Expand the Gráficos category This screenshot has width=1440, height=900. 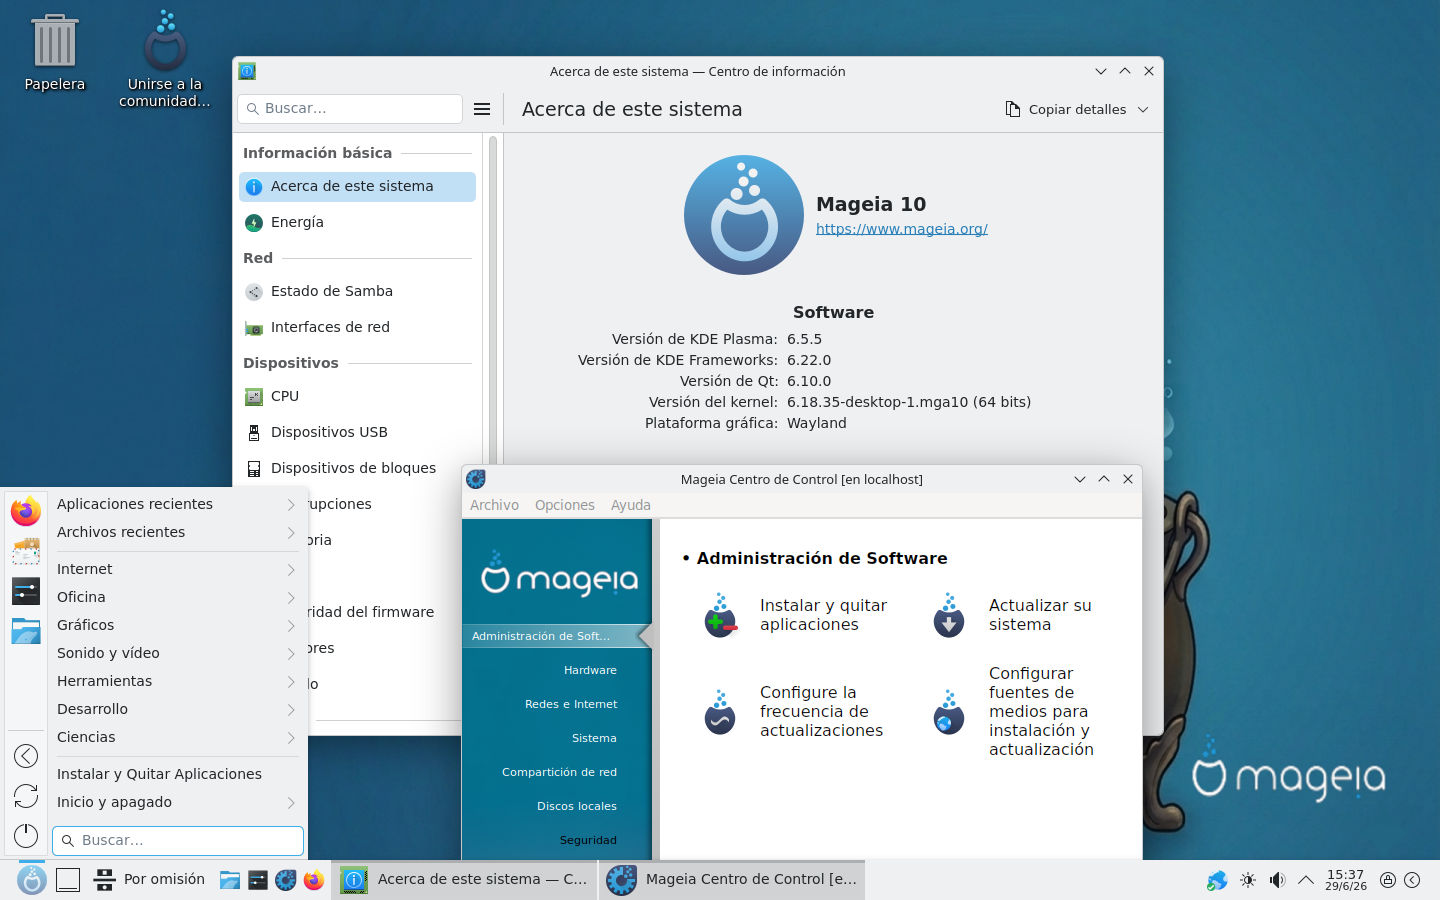point(176,625)
